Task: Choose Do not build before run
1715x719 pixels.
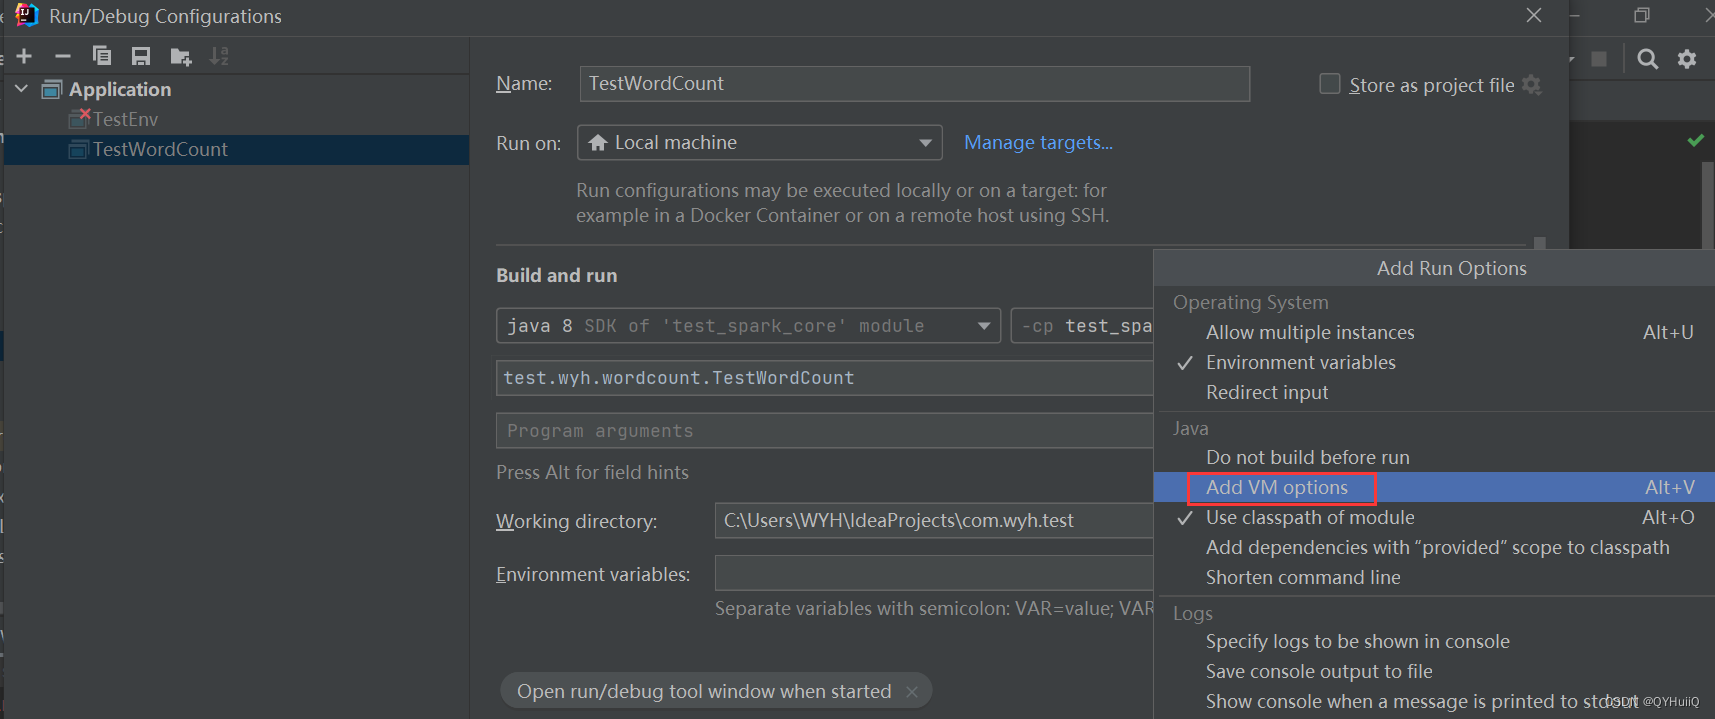Action: (1434, 457)
